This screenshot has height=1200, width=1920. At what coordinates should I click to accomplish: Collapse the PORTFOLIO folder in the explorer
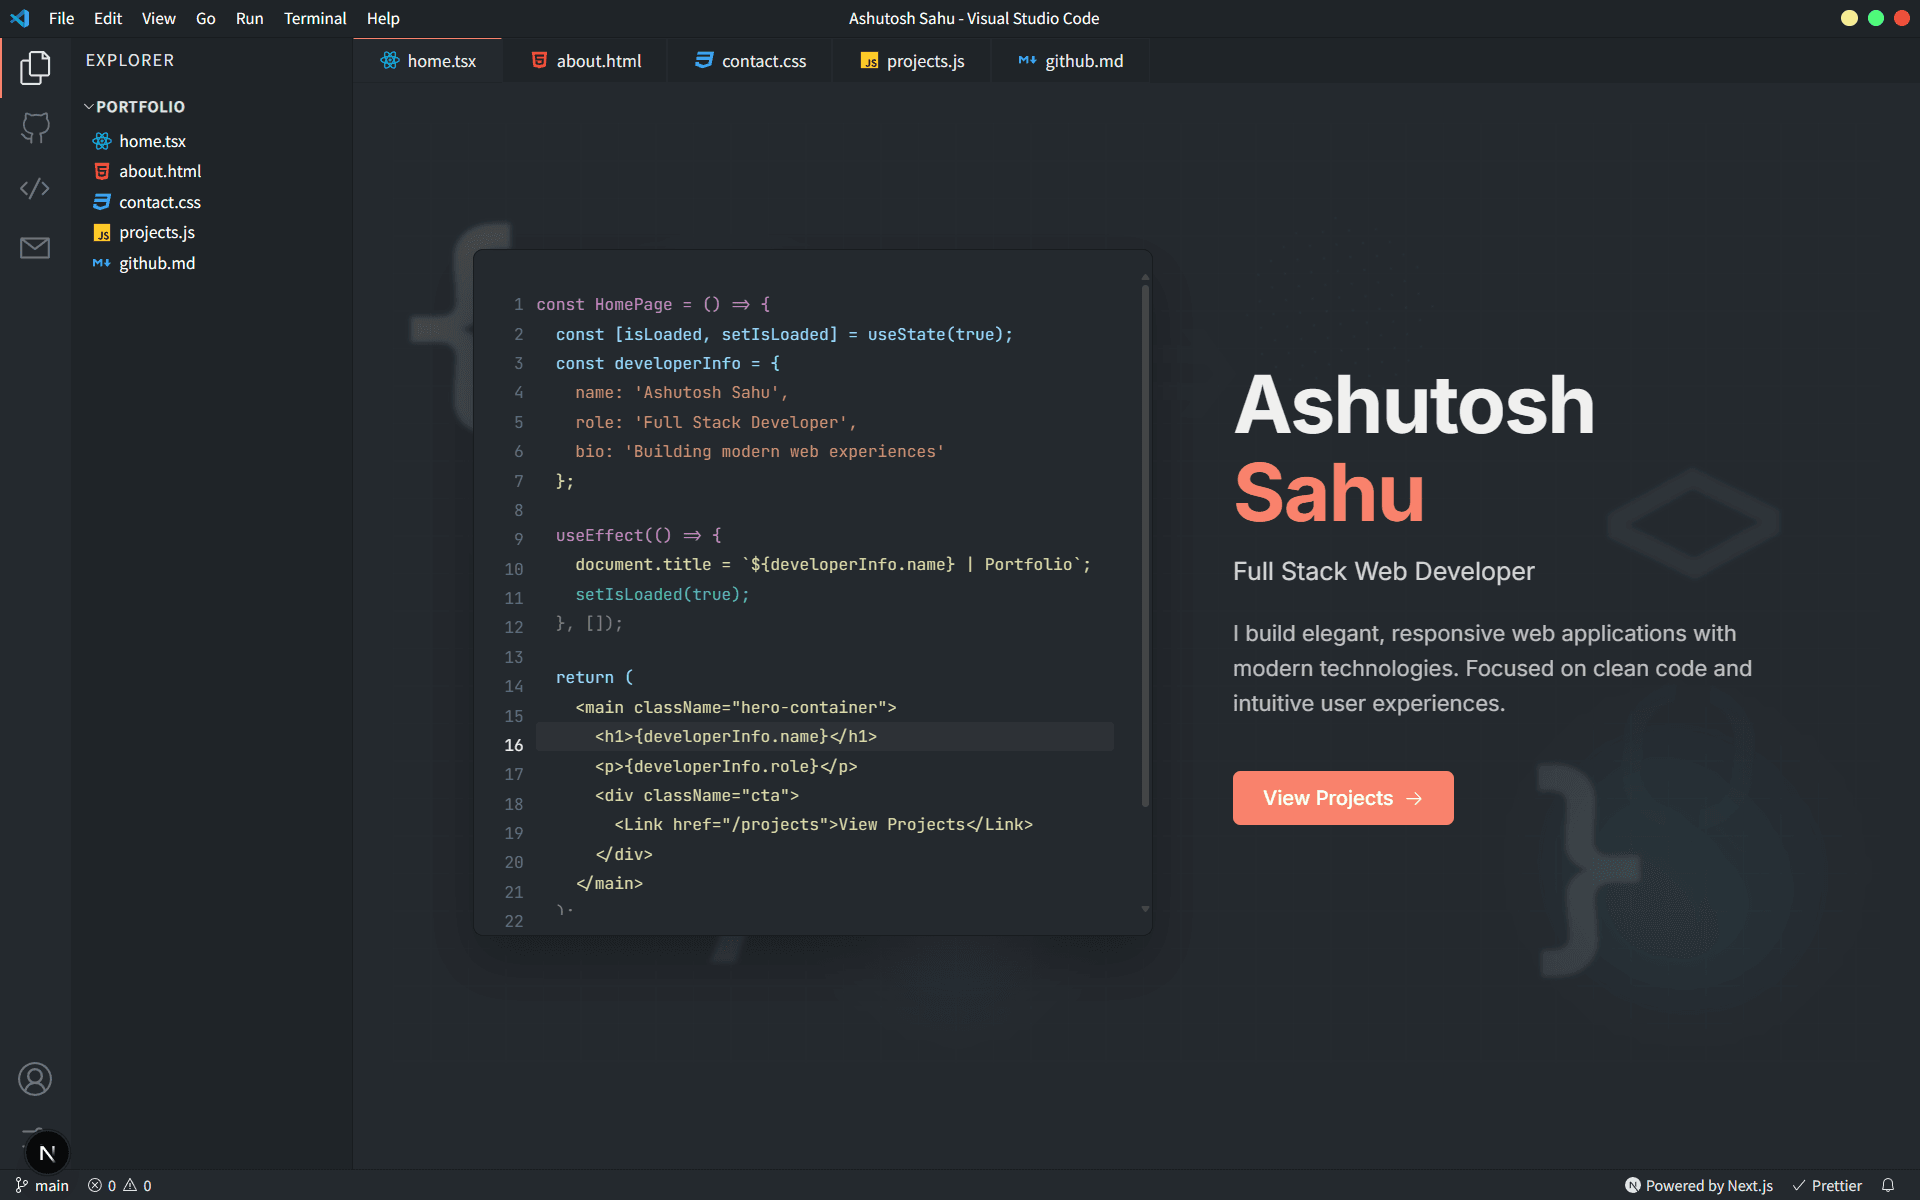pos(90,107)
